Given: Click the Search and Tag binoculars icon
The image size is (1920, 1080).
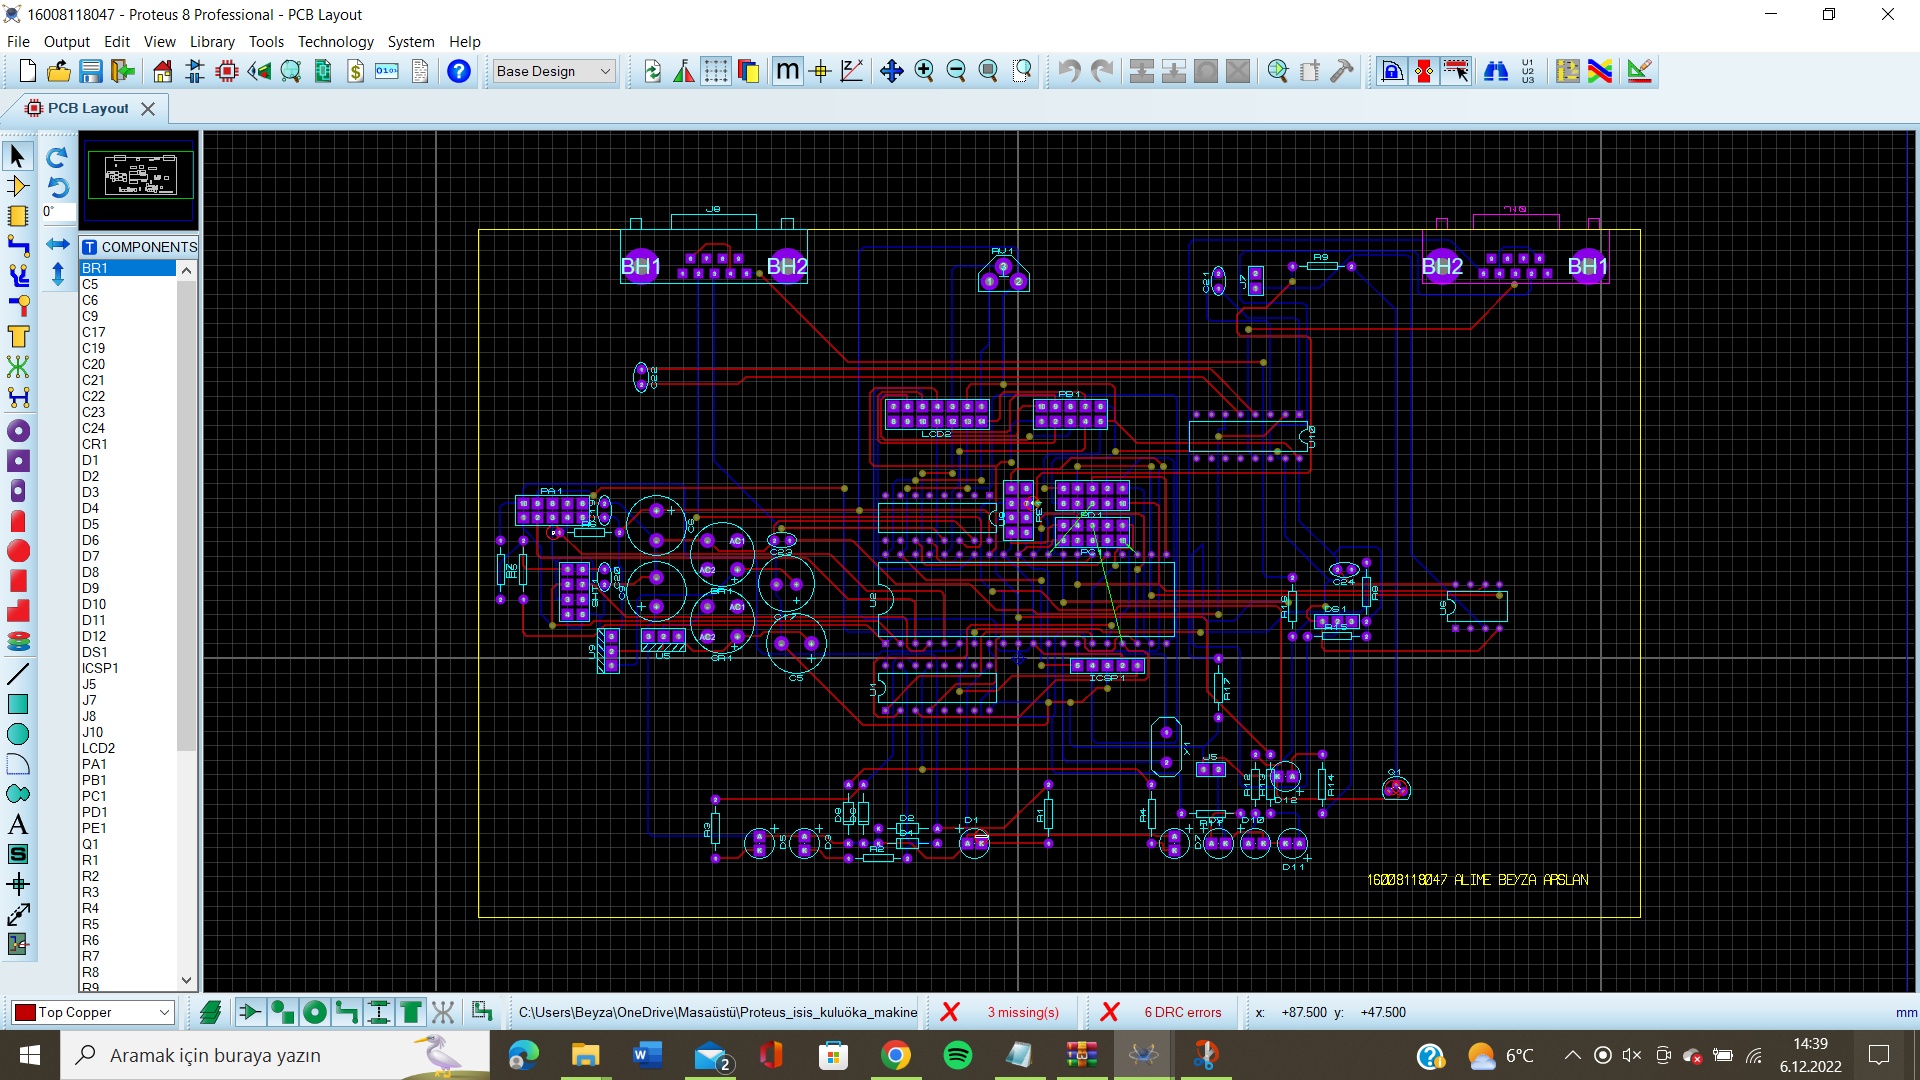Looking at the screenshot, I should tap(1495, 71).
